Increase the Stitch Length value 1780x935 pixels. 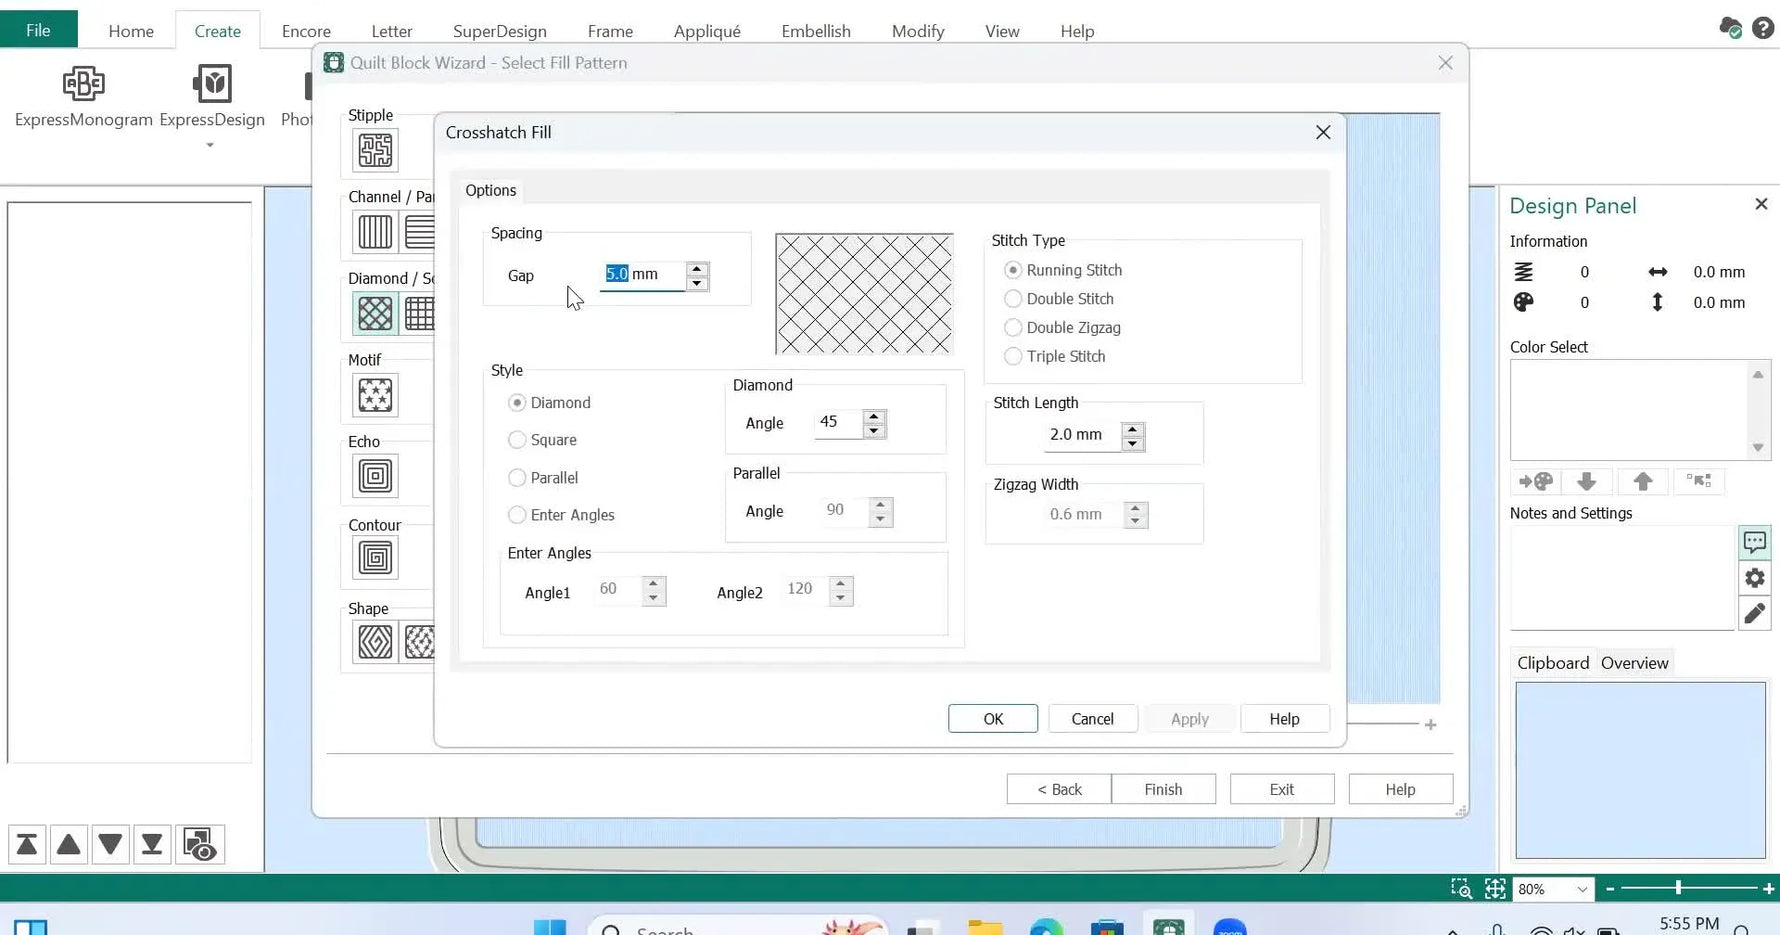[1133, 429]
